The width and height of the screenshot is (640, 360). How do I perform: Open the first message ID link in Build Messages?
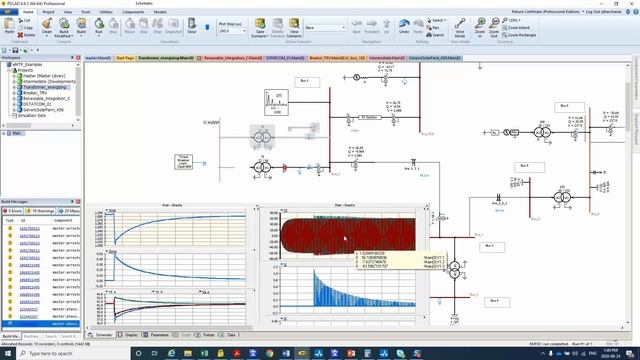point(30,229)
